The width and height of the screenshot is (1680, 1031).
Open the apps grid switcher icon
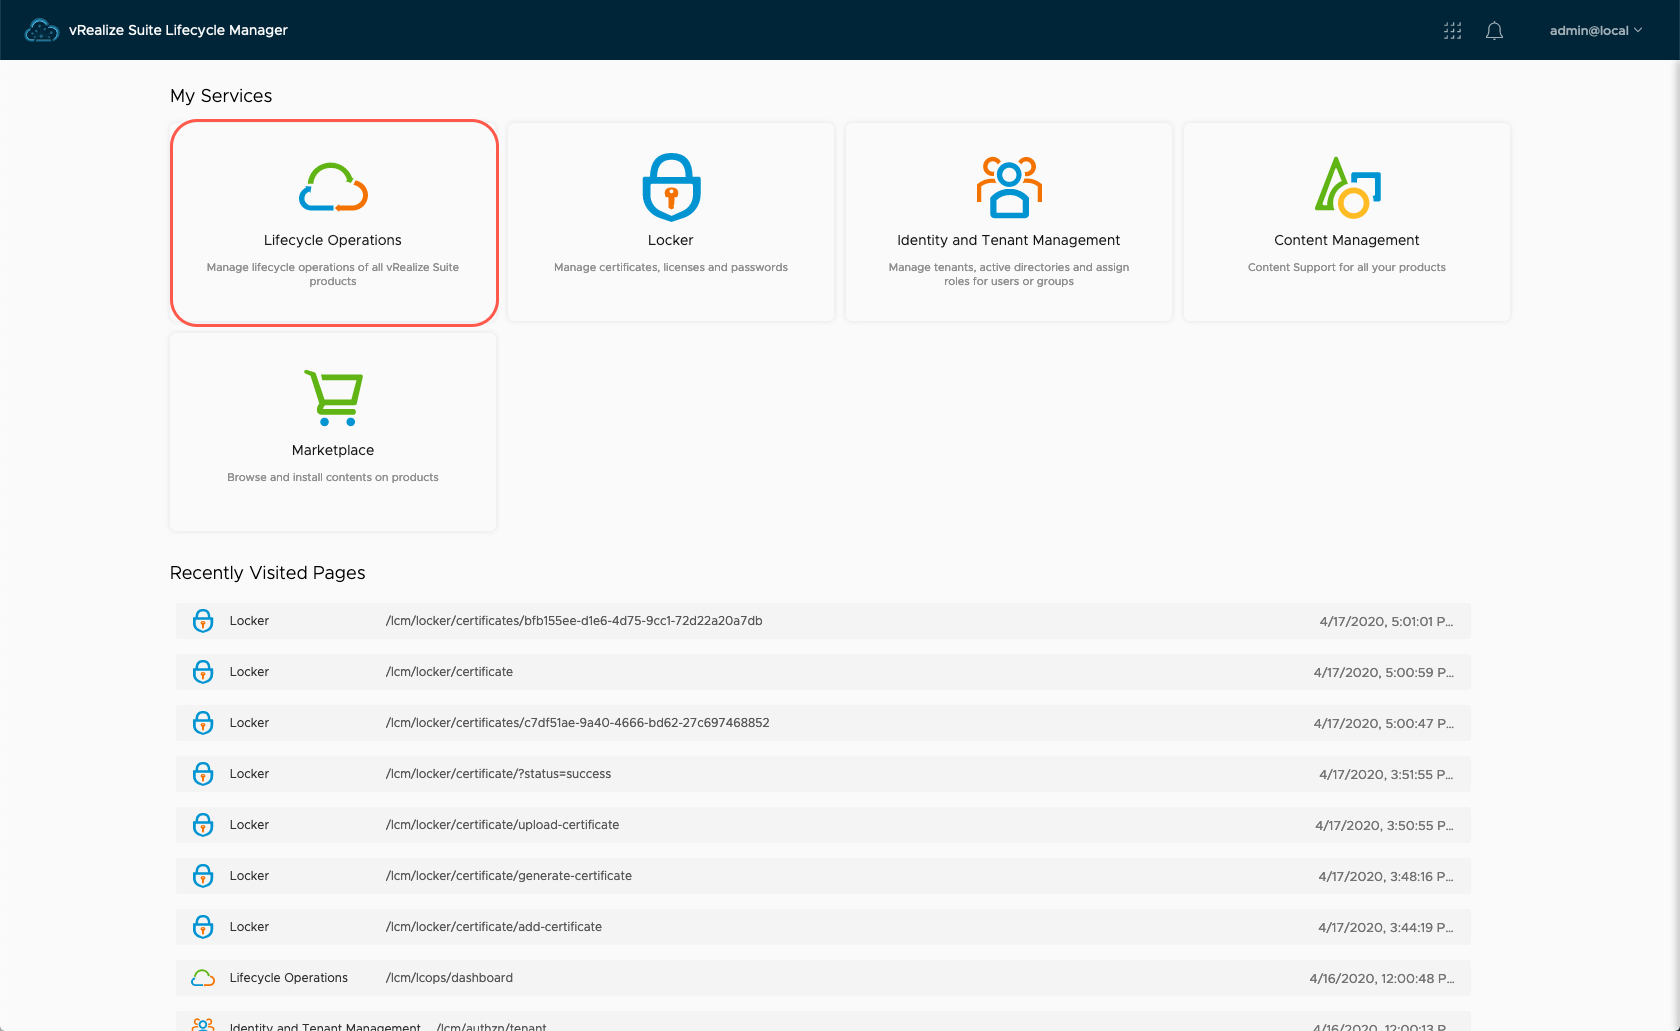(1452, 31)
